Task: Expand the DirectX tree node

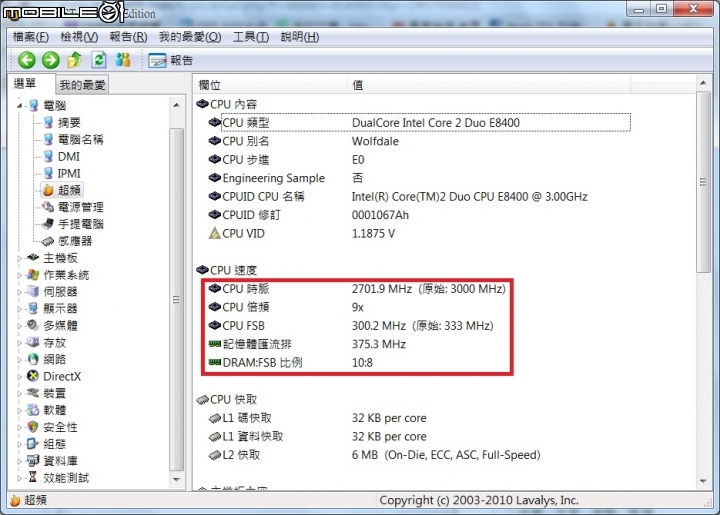Action: pyautogui.click(x=19, y=377)
